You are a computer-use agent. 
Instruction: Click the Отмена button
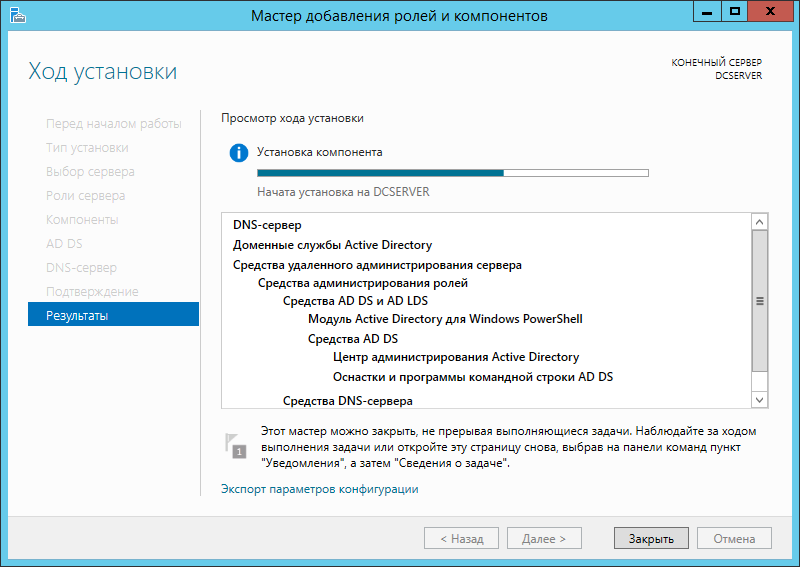point(734,538)
